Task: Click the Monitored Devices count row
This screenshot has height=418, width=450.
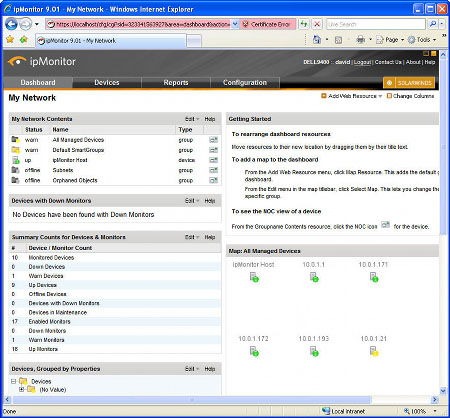Action: click(x=115, y=257)
